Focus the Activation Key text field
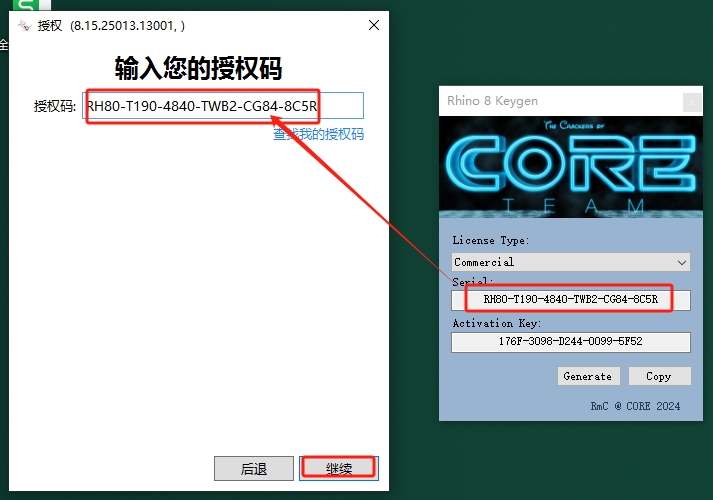Viewport: 713px width, 500px height. [x=571, y=343]
